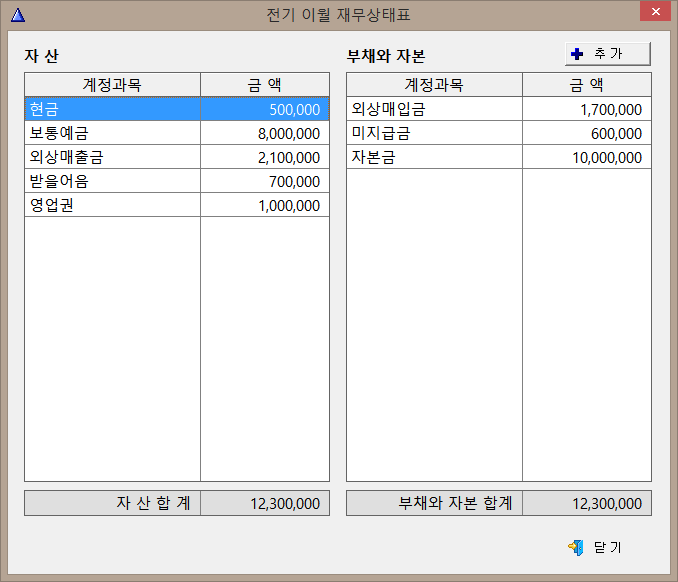Viewport: 678px width, 582px height.
Task: Click 계정과목 header in 부채와 자본 table
Action: click(435, 85)
